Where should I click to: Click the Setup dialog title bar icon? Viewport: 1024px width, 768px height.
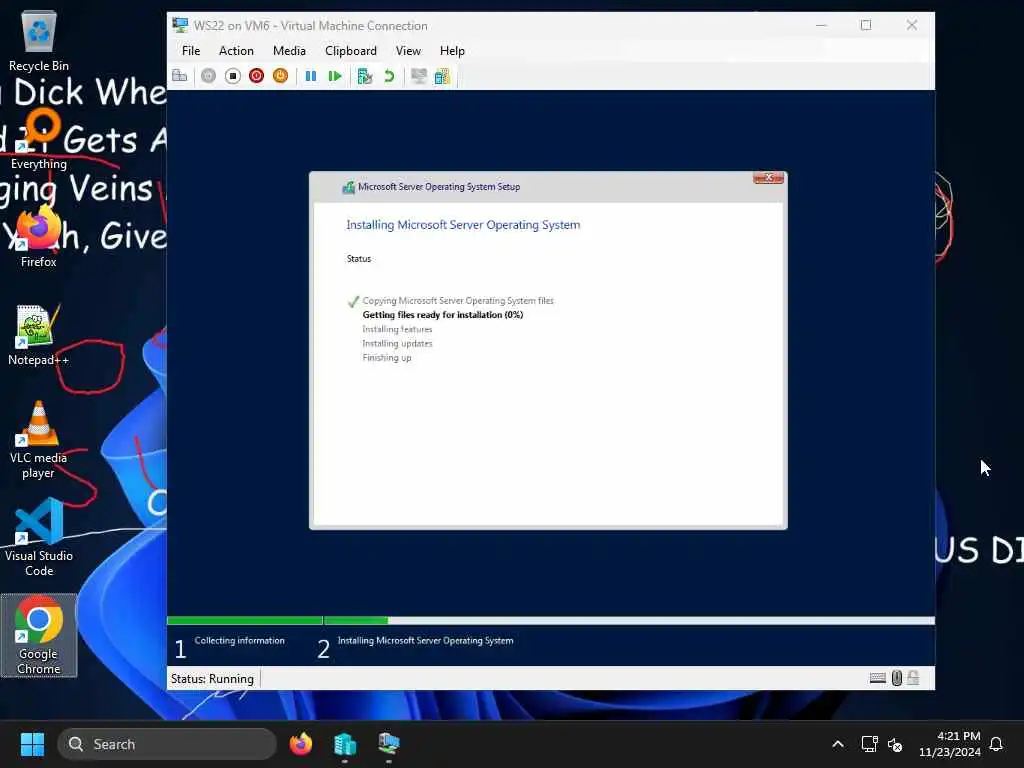(349, 187)
